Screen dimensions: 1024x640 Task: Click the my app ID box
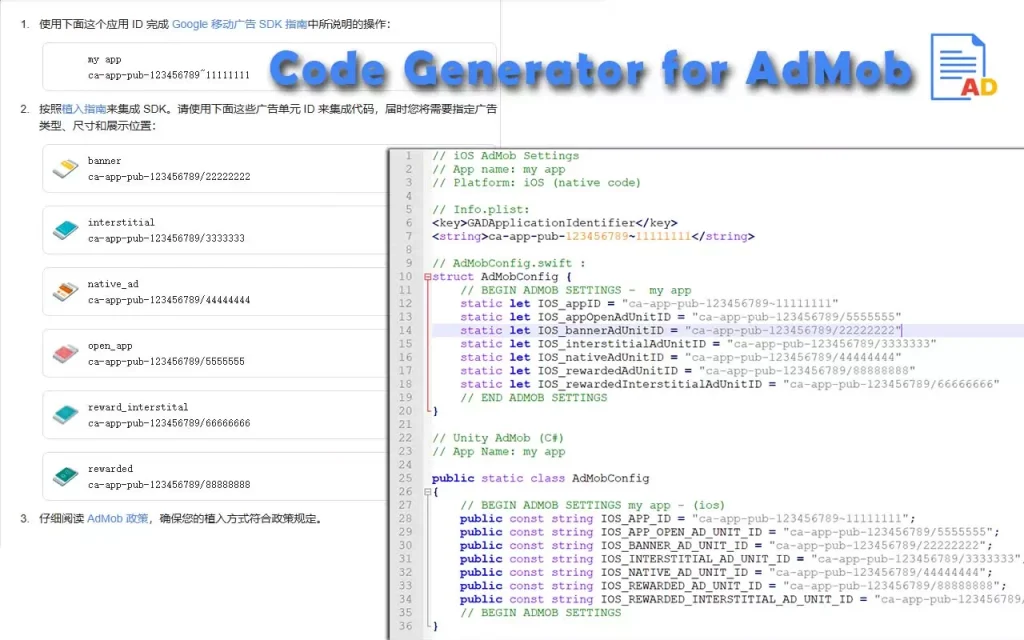tap(269, 67)
